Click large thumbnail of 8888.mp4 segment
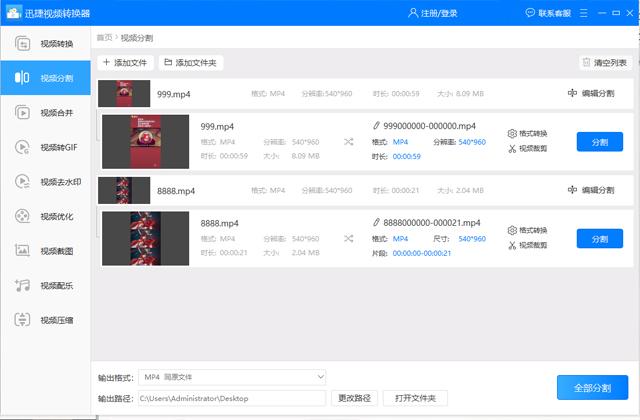The width and height of the screenshot is (640, 420). 145,238
